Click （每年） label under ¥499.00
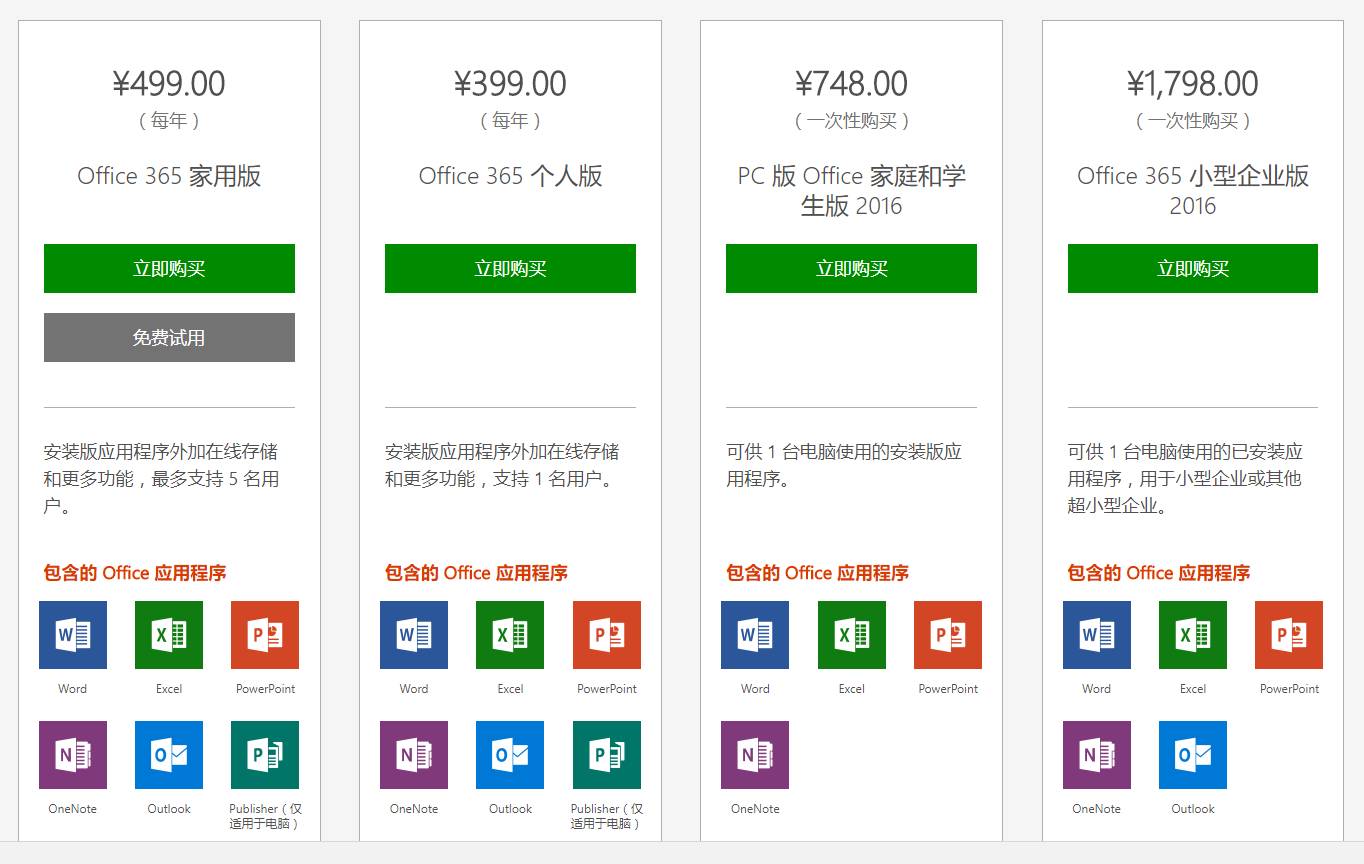Screen dimensions: 1364x864 click(169, 121)
